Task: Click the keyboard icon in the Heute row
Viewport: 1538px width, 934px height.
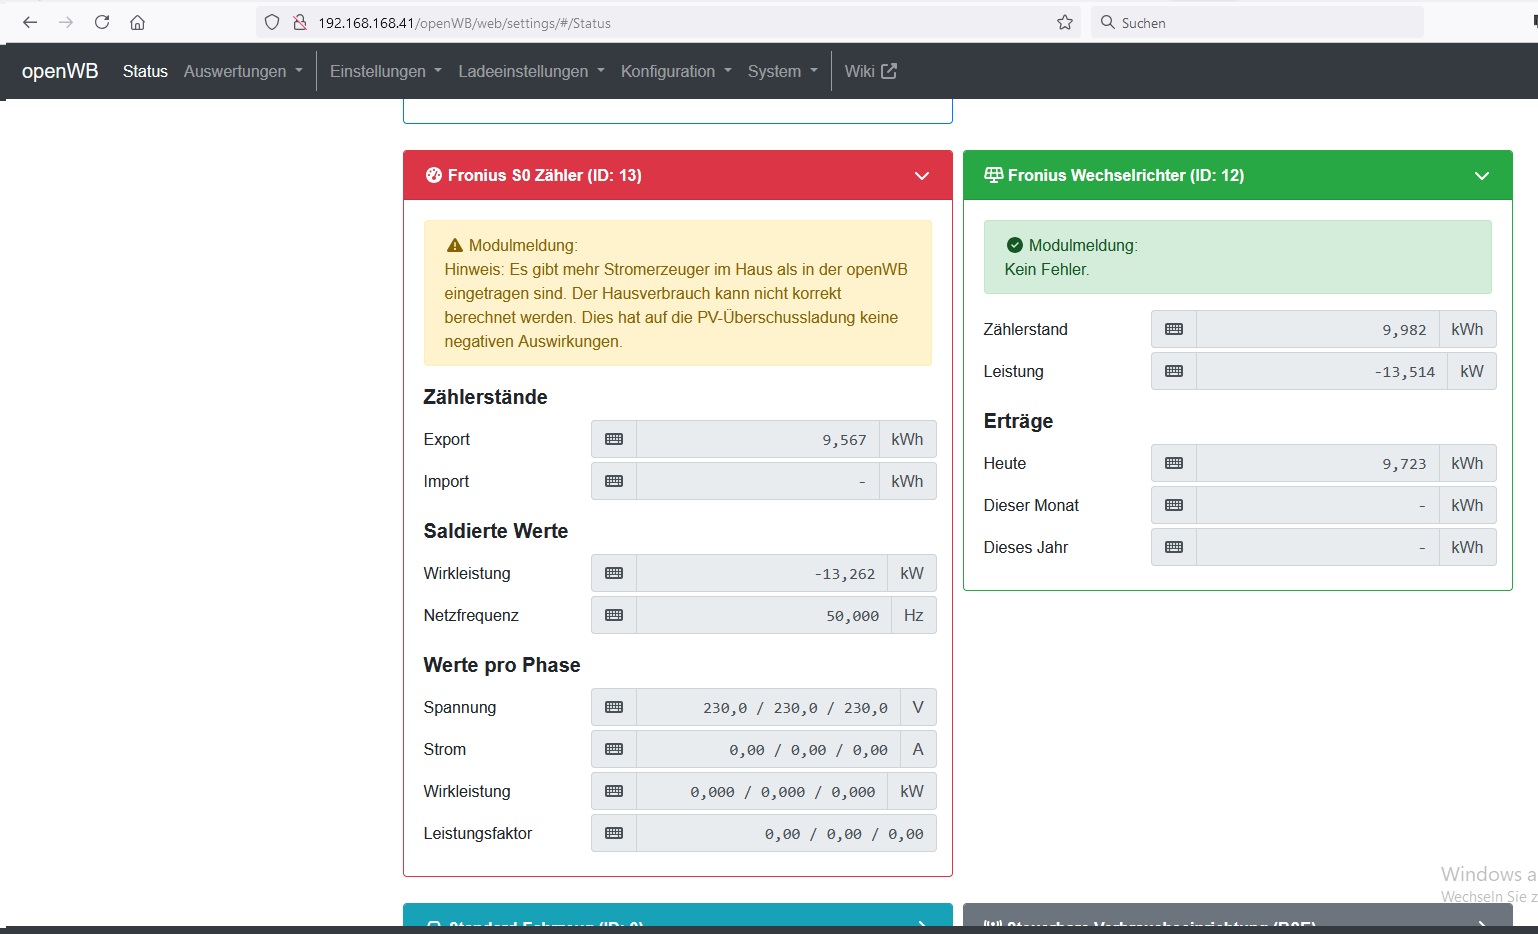Action: (x=1174, y=463)
